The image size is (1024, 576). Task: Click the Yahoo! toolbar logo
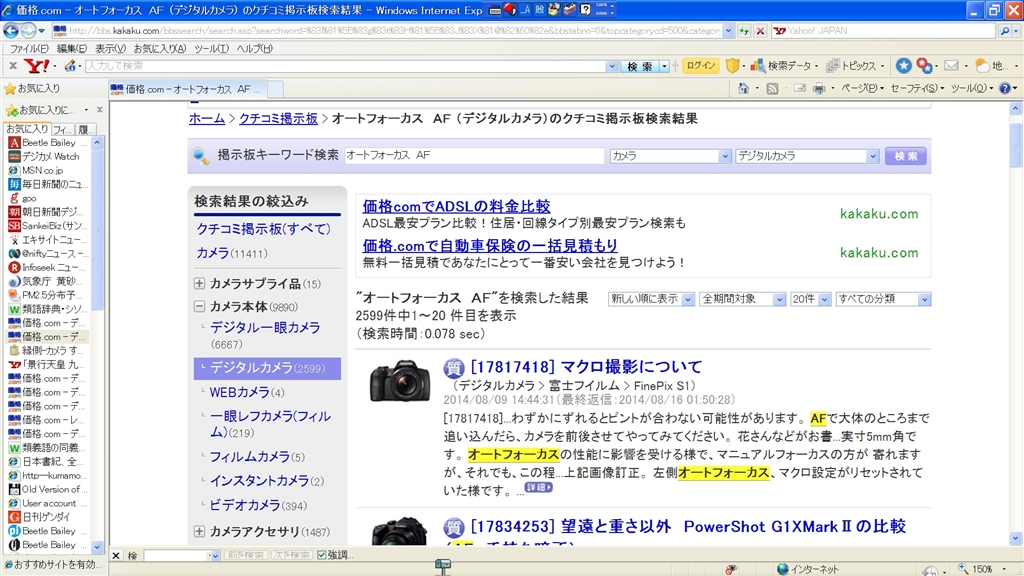coord(37,65)
